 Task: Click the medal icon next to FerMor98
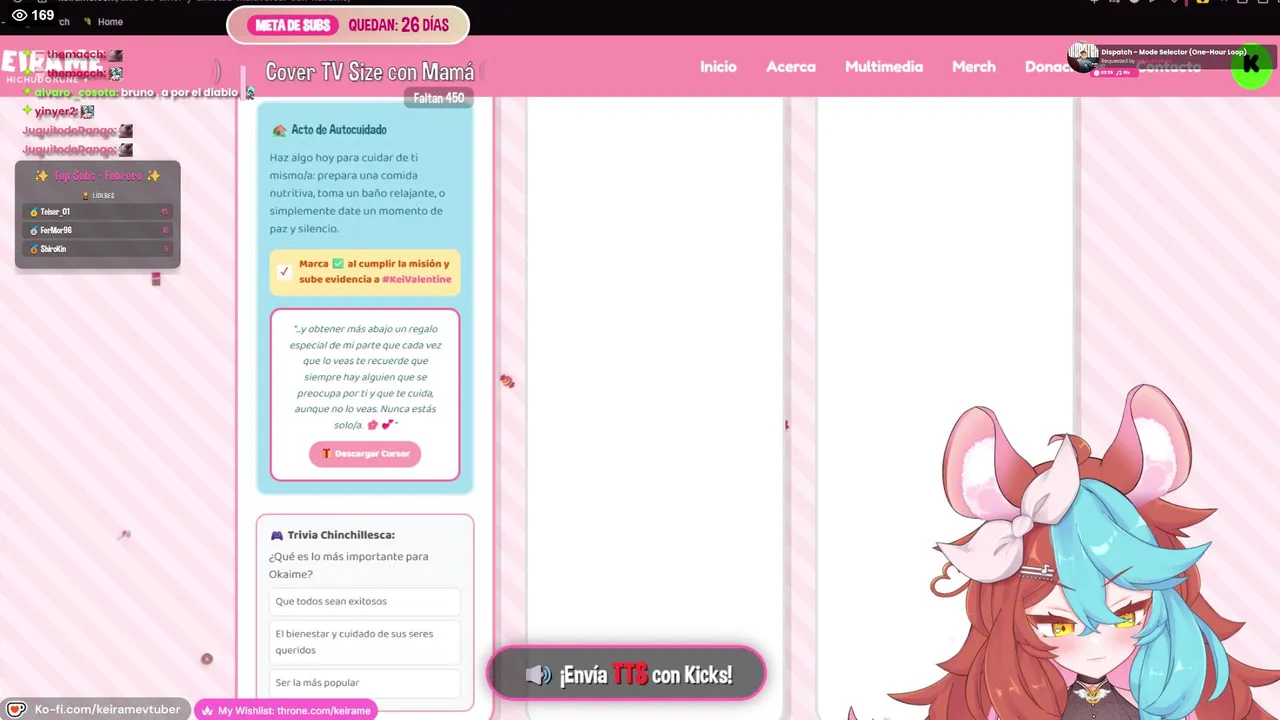coord(34,230)
